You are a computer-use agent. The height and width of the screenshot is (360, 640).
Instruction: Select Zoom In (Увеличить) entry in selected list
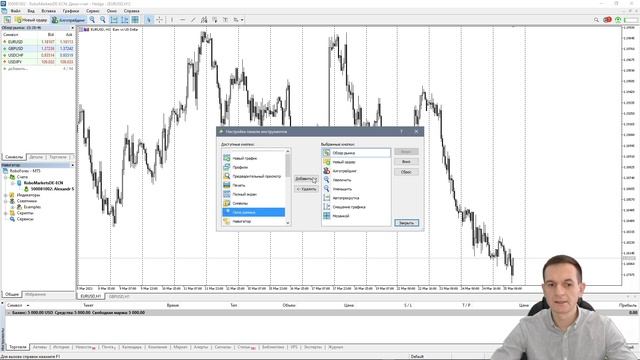(x=356, y=180)
